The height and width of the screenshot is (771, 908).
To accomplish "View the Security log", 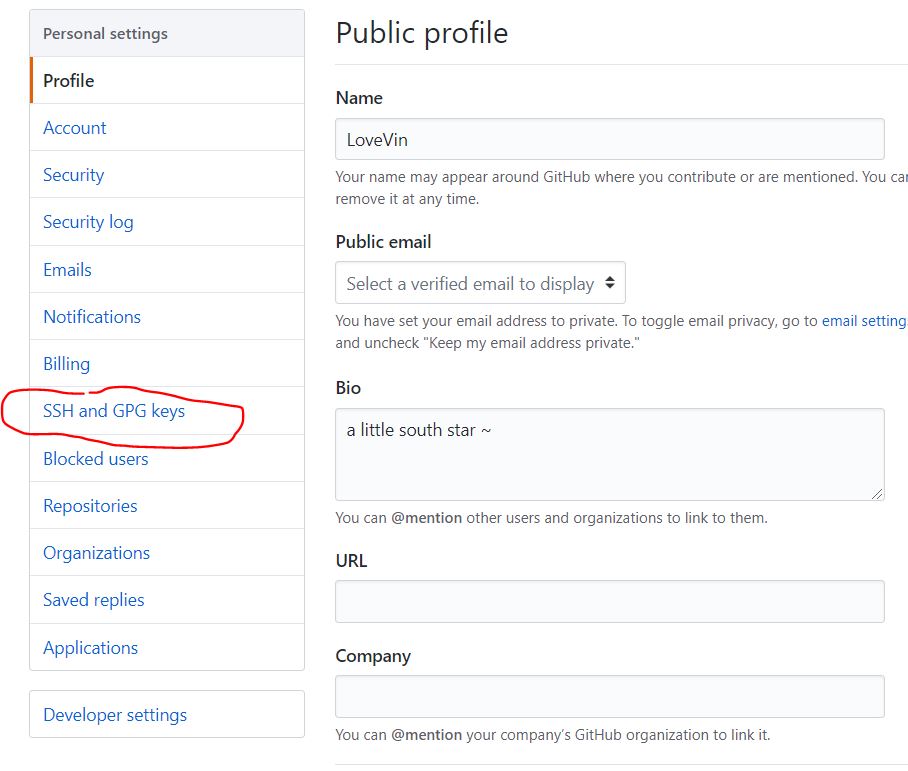I will coord(88,222).
